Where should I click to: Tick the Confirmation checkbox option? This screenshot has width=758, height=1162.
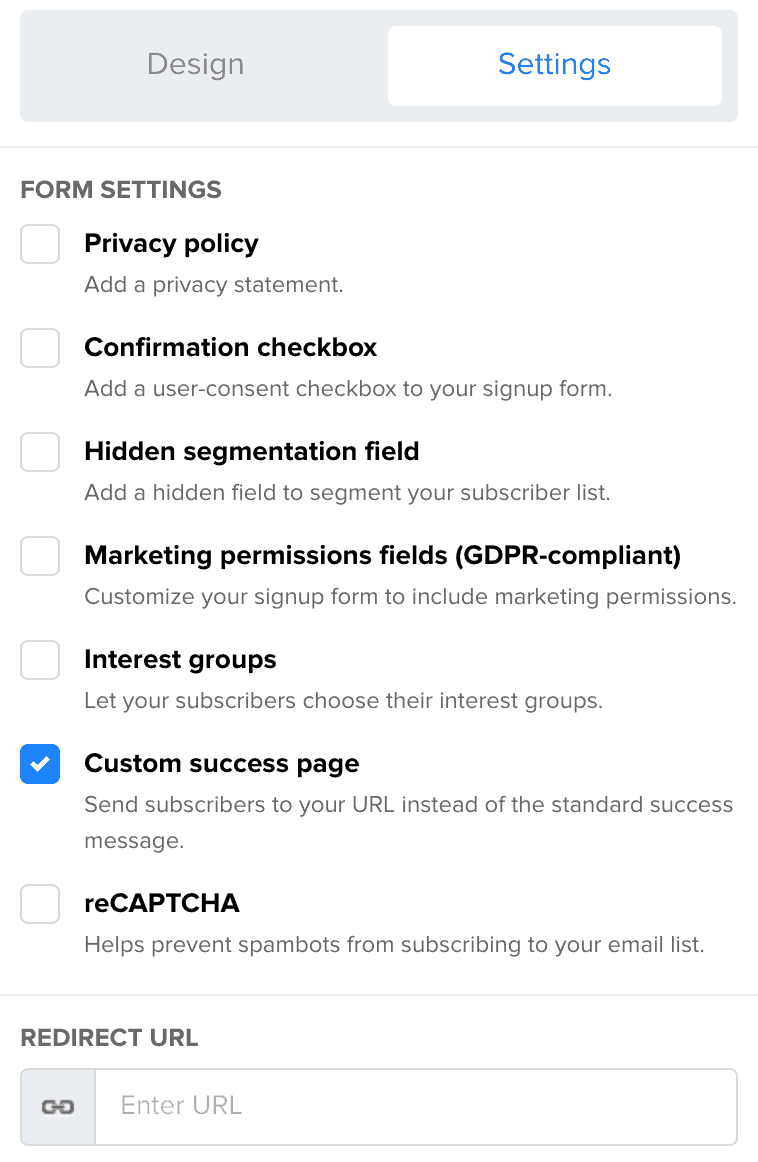click(x=40, y=348)
